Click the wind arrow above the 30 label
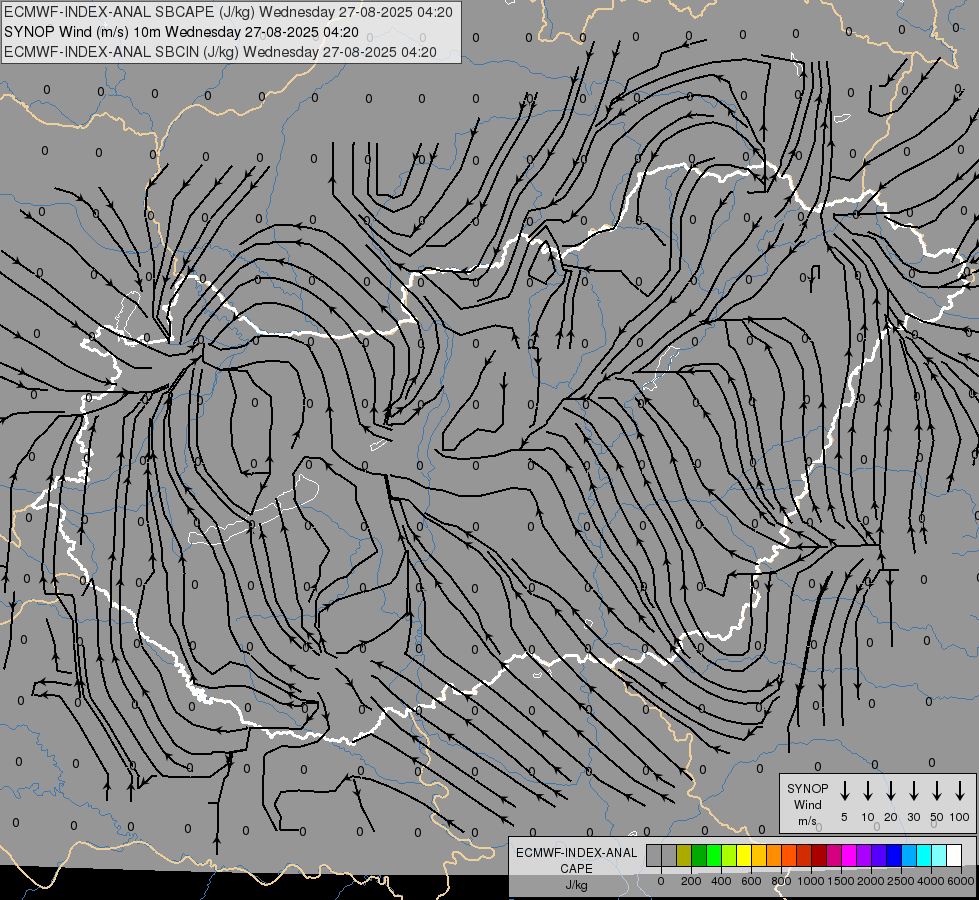979x900 pixels. point(913,791)
